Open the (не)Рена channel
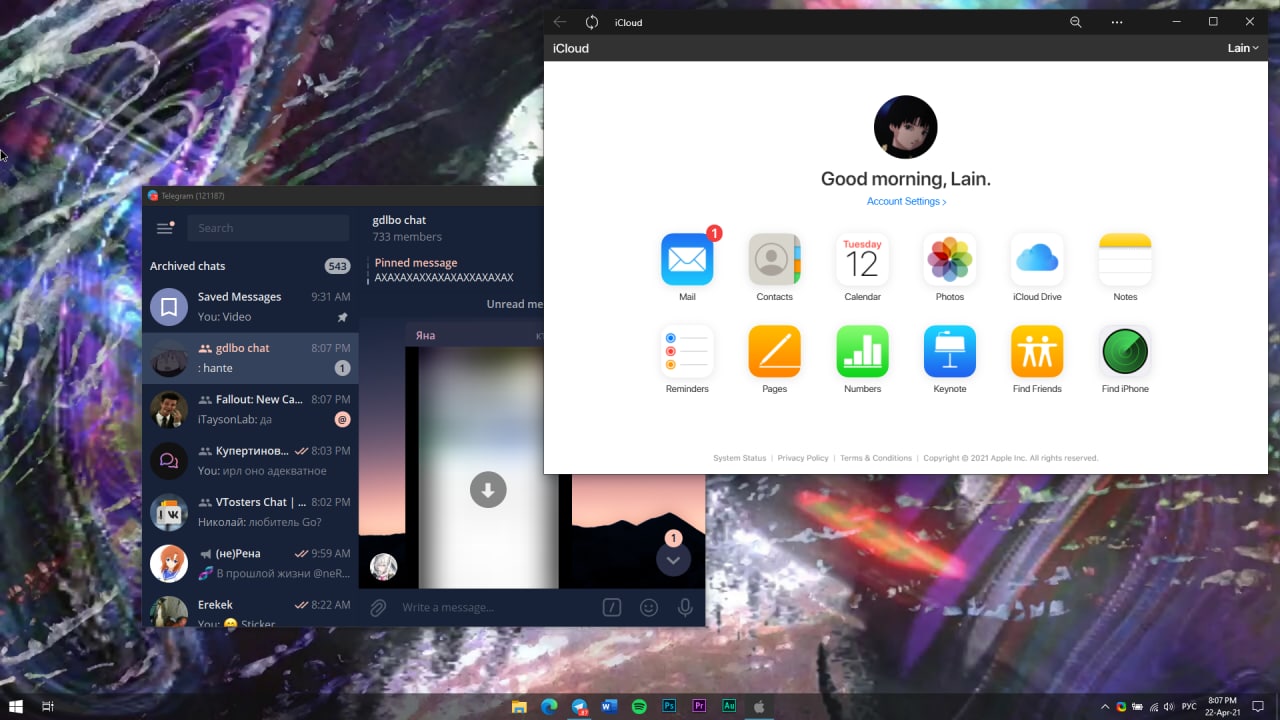 pos(250,563)
